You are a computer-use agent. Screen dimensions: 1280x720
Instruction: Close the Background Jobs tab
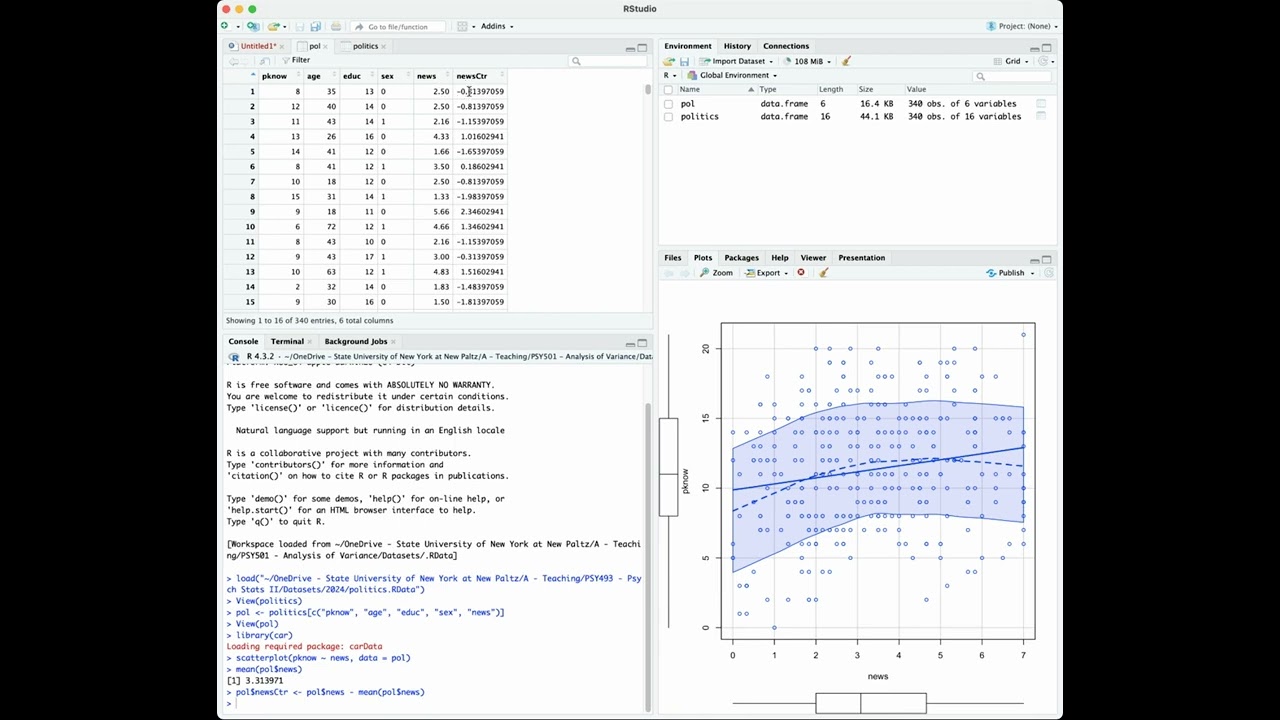click(x=393, y=342)
